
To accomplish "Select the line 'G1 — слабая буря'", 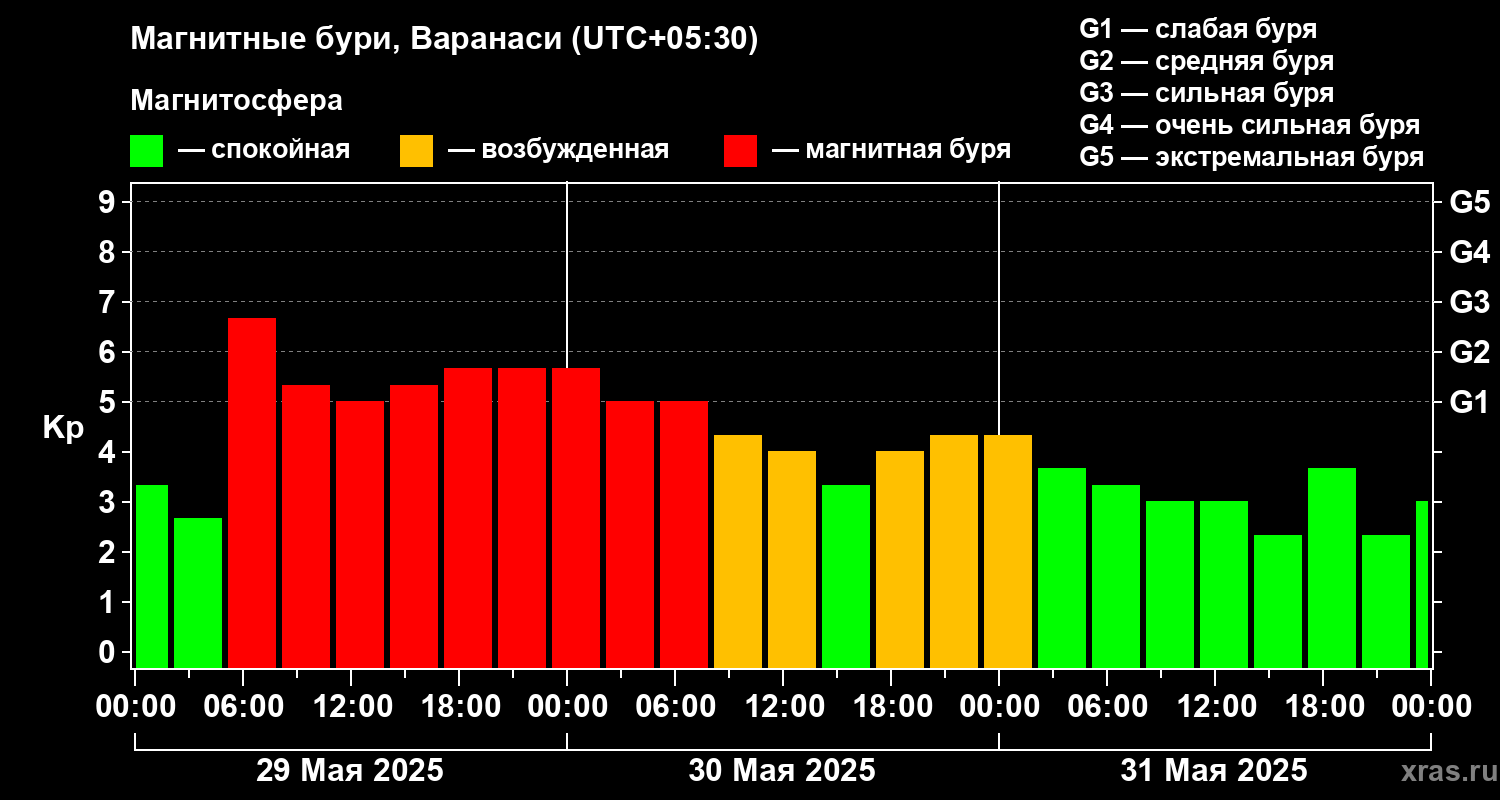I will 1198,29.
